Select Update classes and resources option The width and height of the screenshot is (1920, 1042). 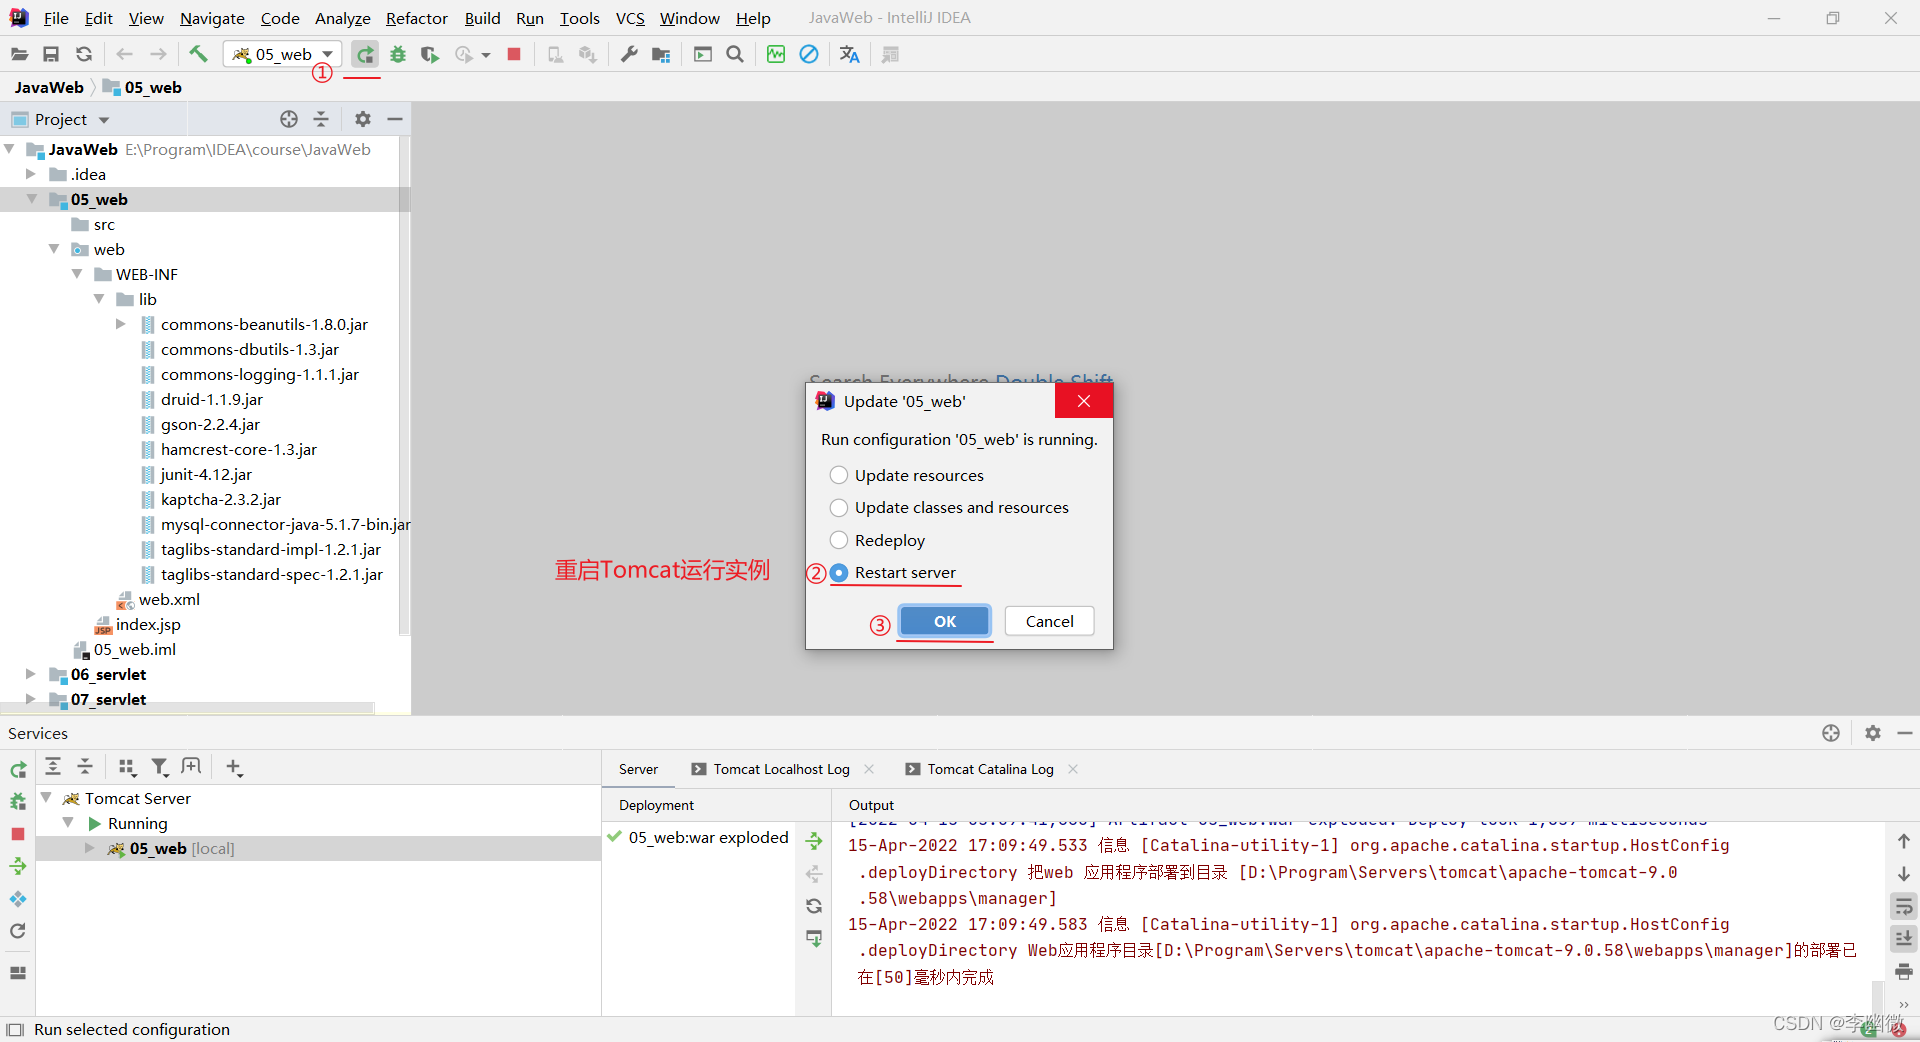point(839,507)
